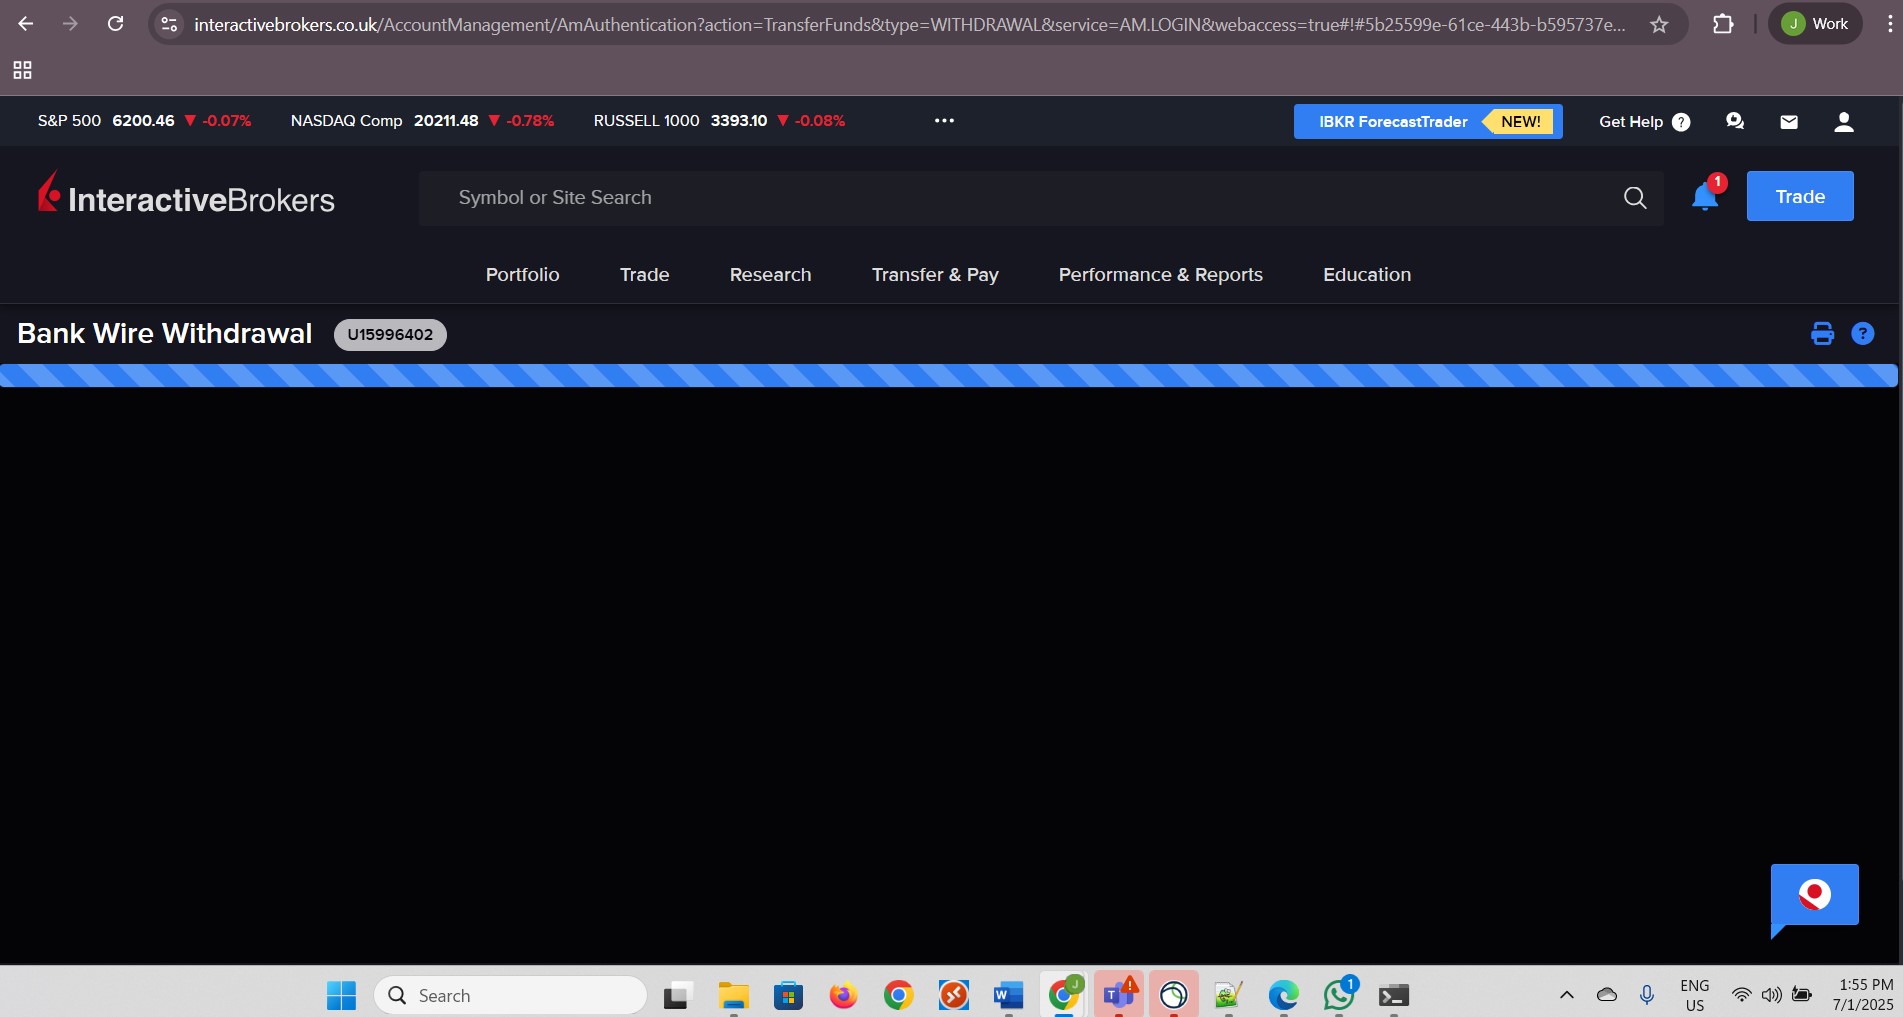Open Microsoft Teams from the taskbar
Screen dimensions: 1903x1017
[x=1118, y=996]
